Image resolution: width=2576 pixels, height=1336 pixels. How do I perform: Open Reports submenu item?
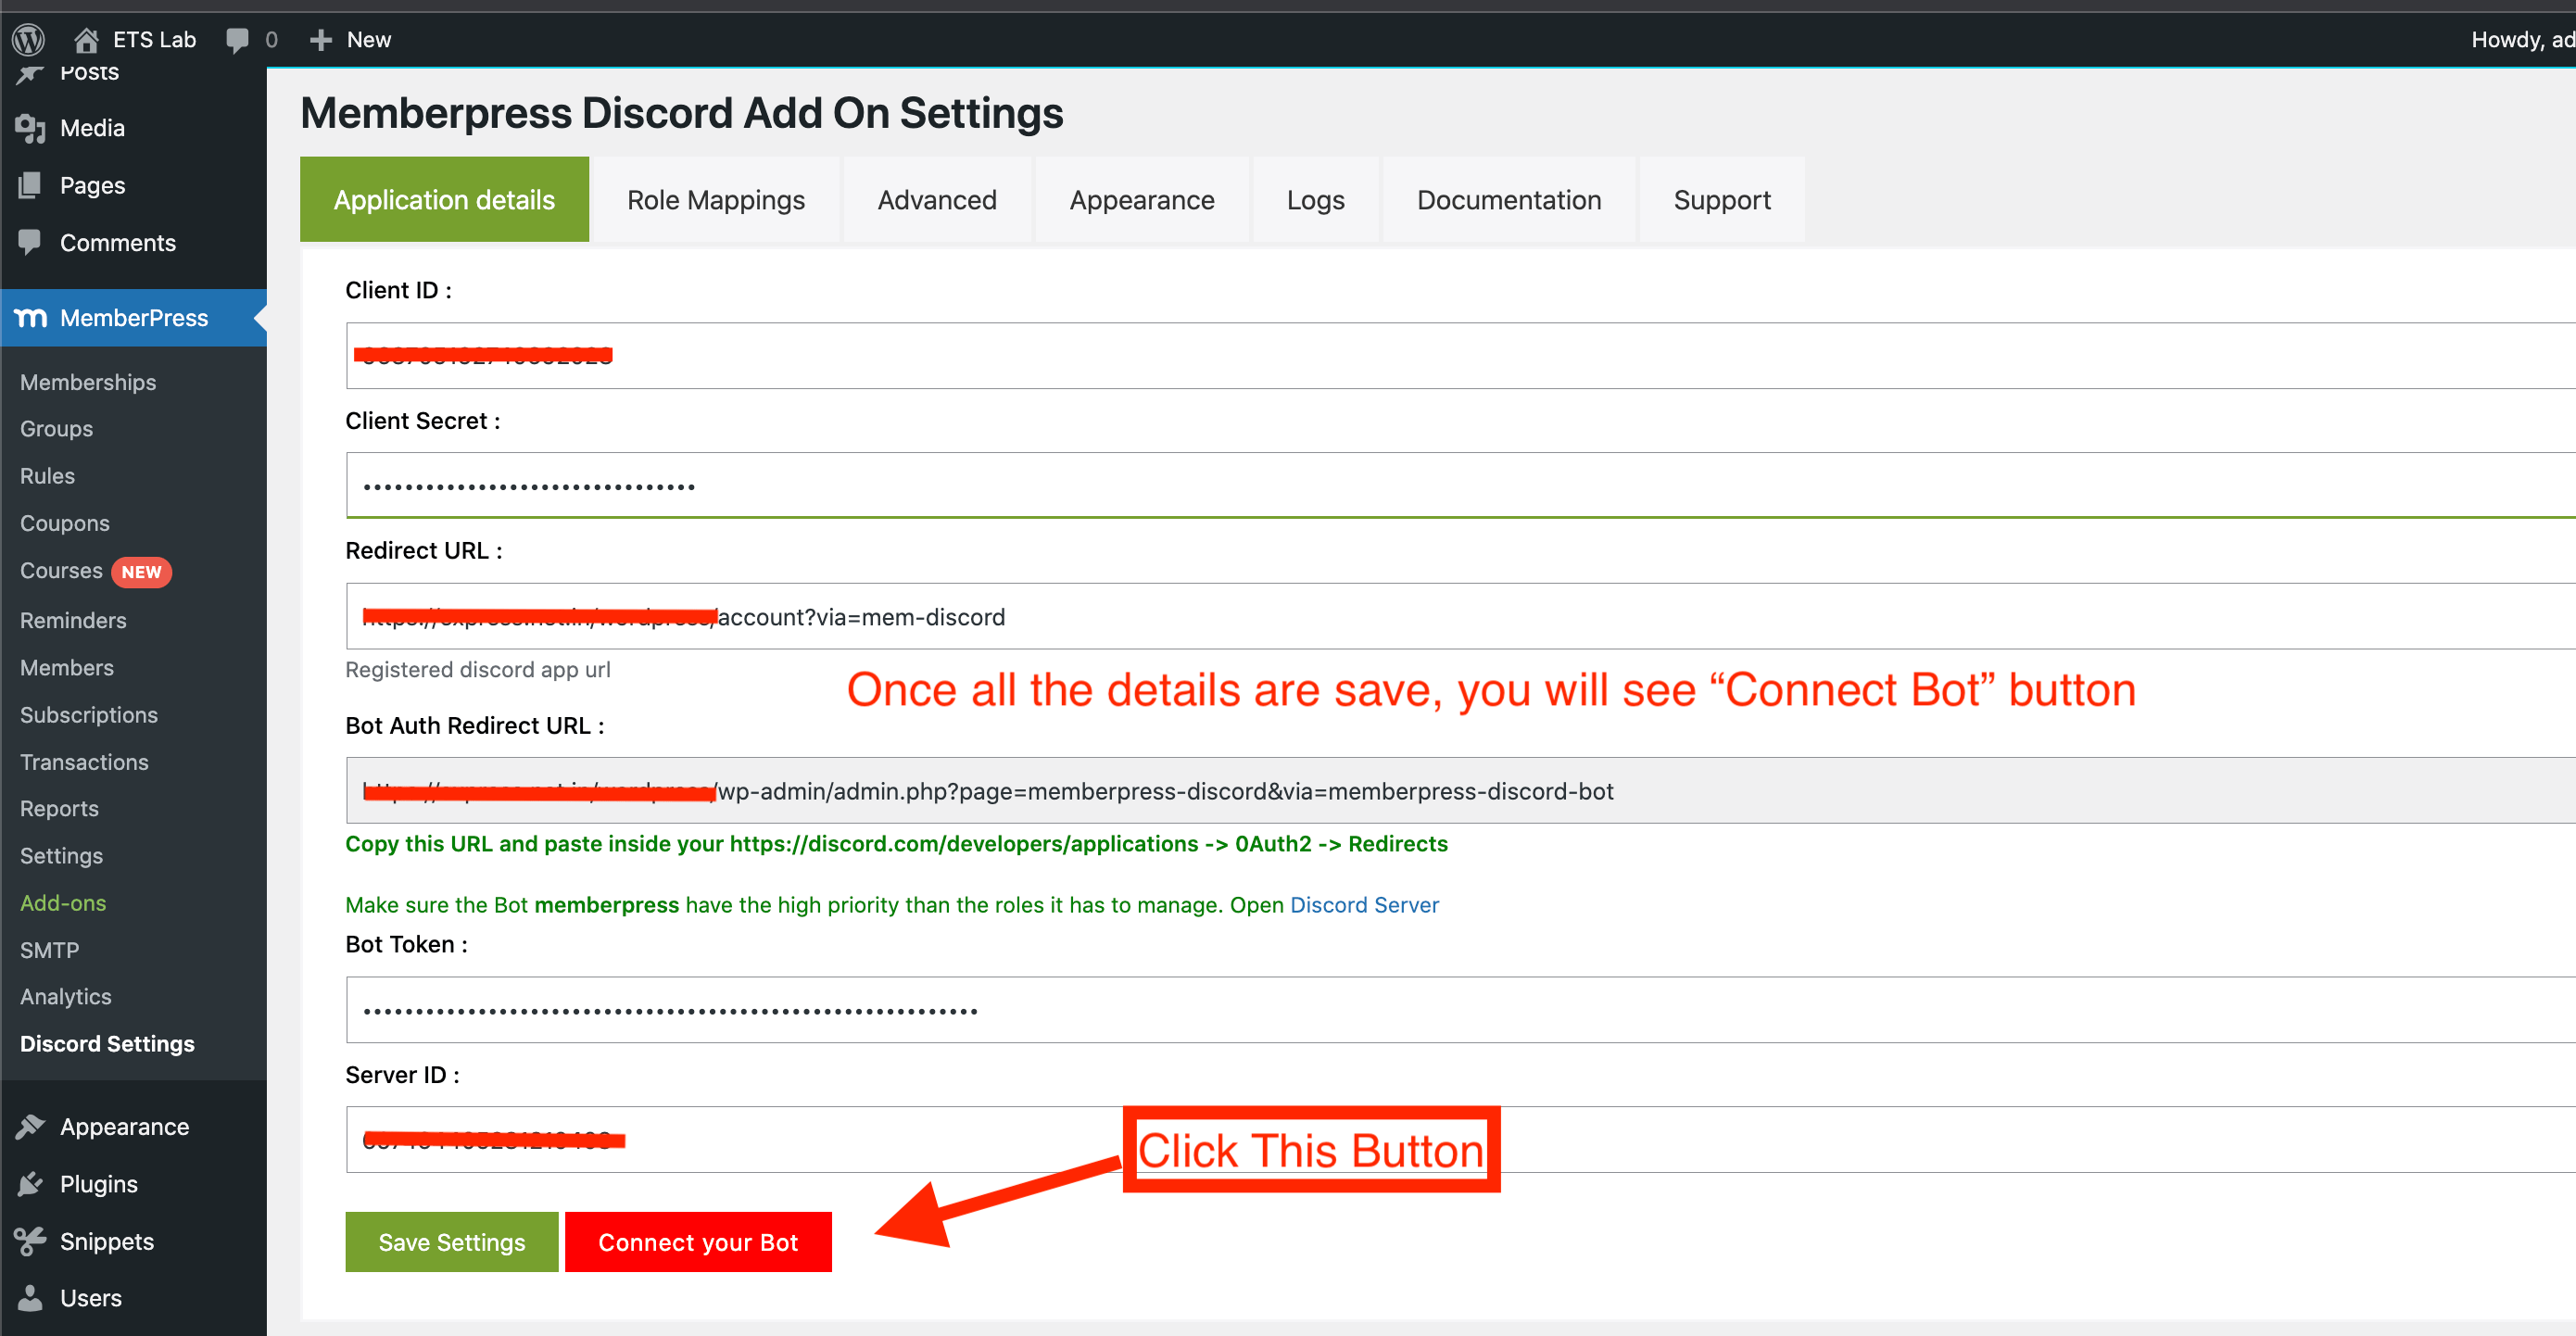click(x=59, y=809)
